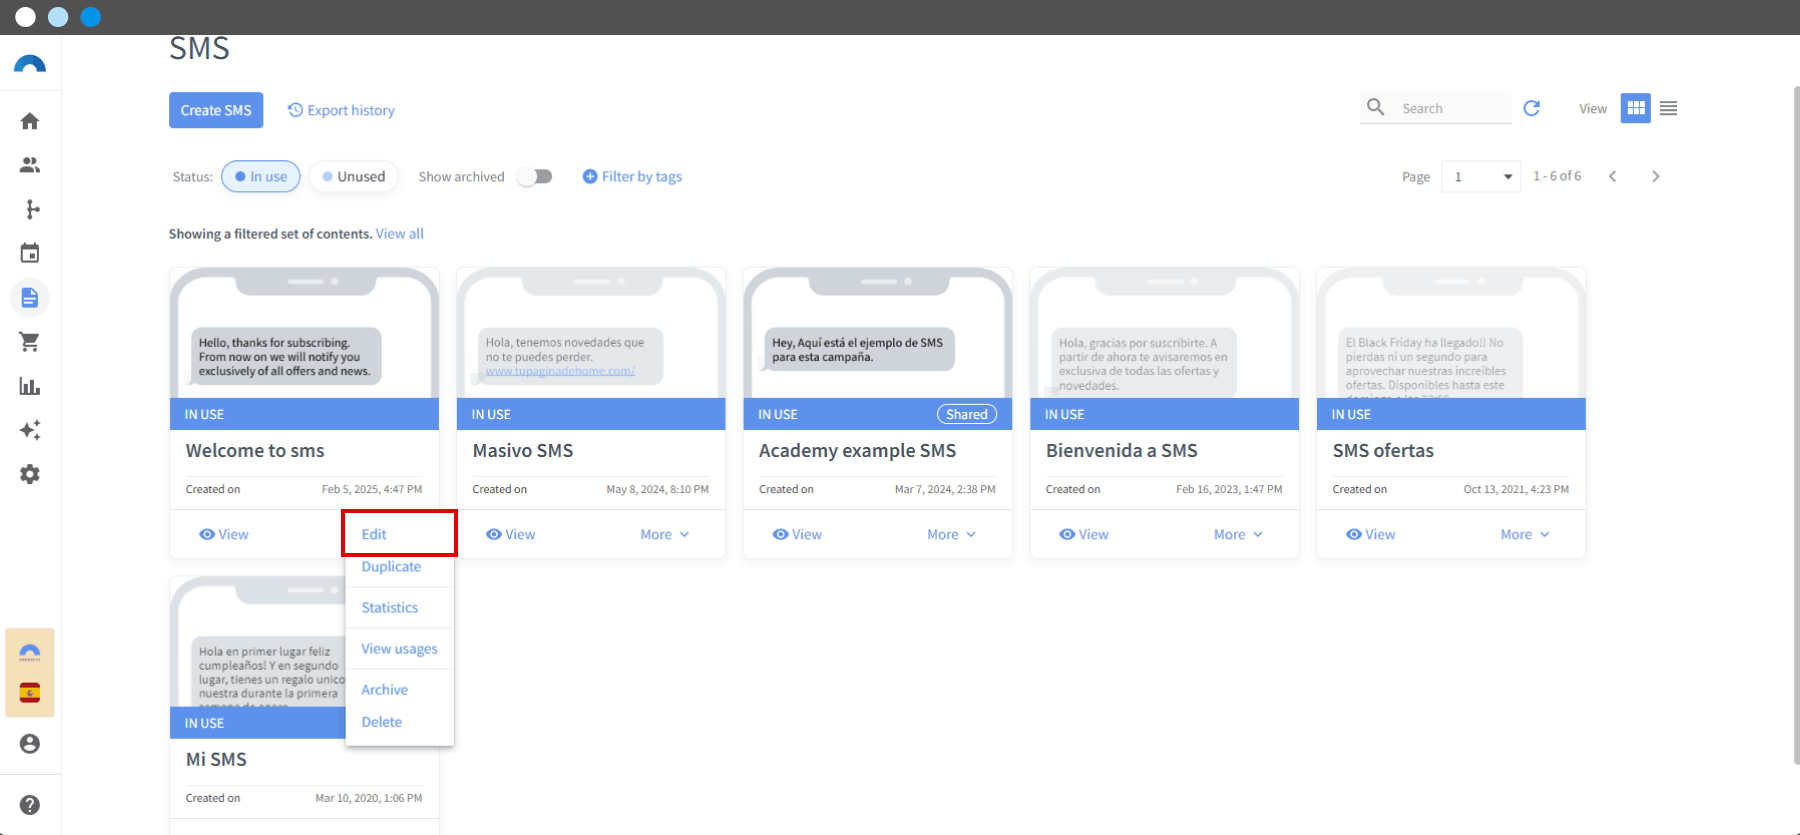Toggle the Show archived switch
Image resolution: width=1800 pixels, height=835 pixels.
tap(535, 176)
